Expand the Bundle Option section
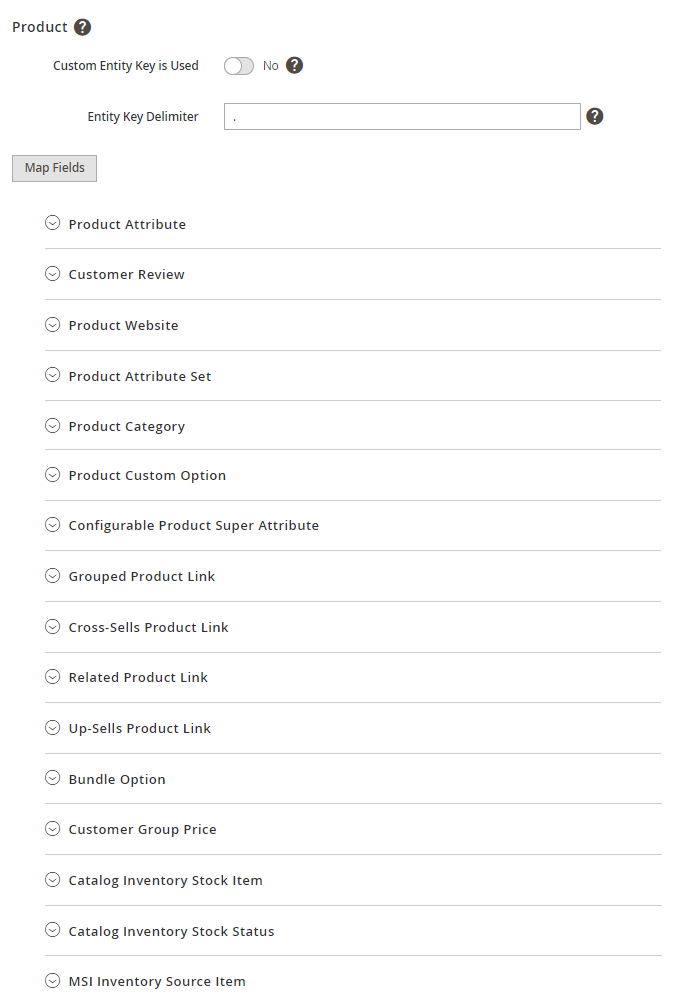This screenshot has width=685, height=1000. (x=117, y=779)
